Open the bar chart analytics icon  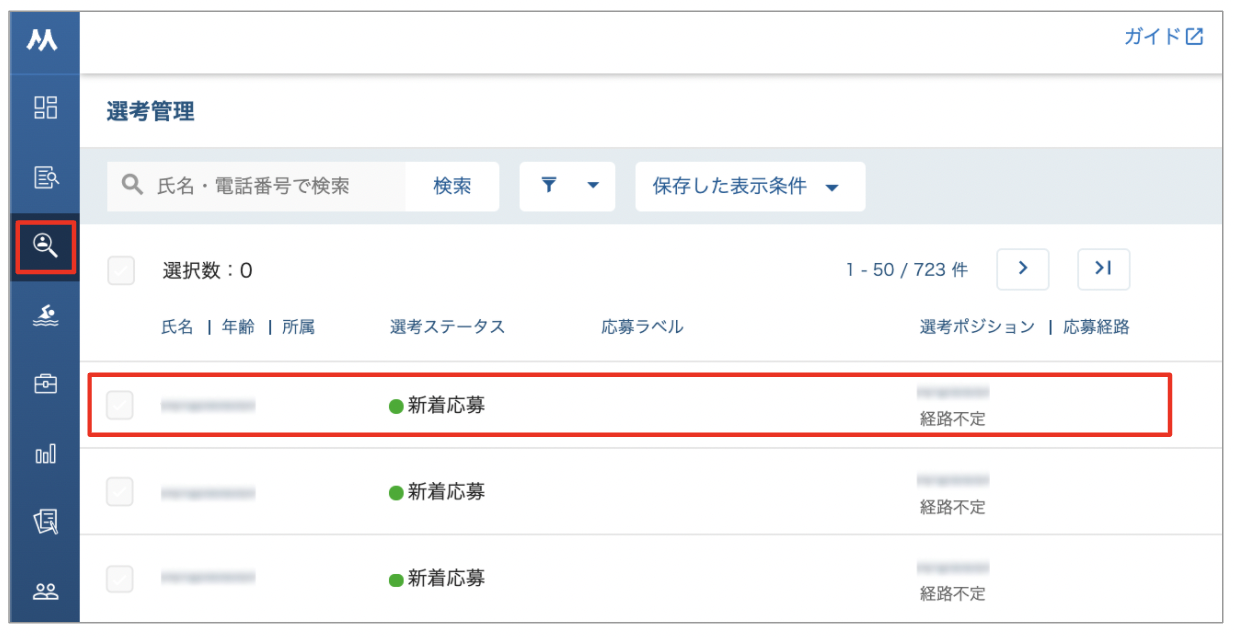[x=46, y=454]
